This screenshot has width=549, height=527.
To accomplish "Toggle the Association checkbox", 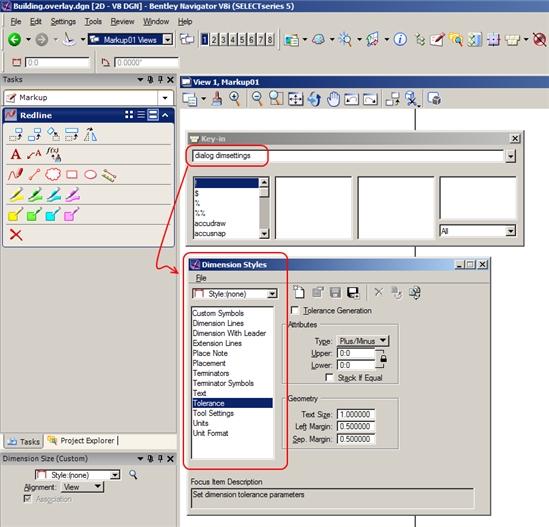I will (27, 498).
